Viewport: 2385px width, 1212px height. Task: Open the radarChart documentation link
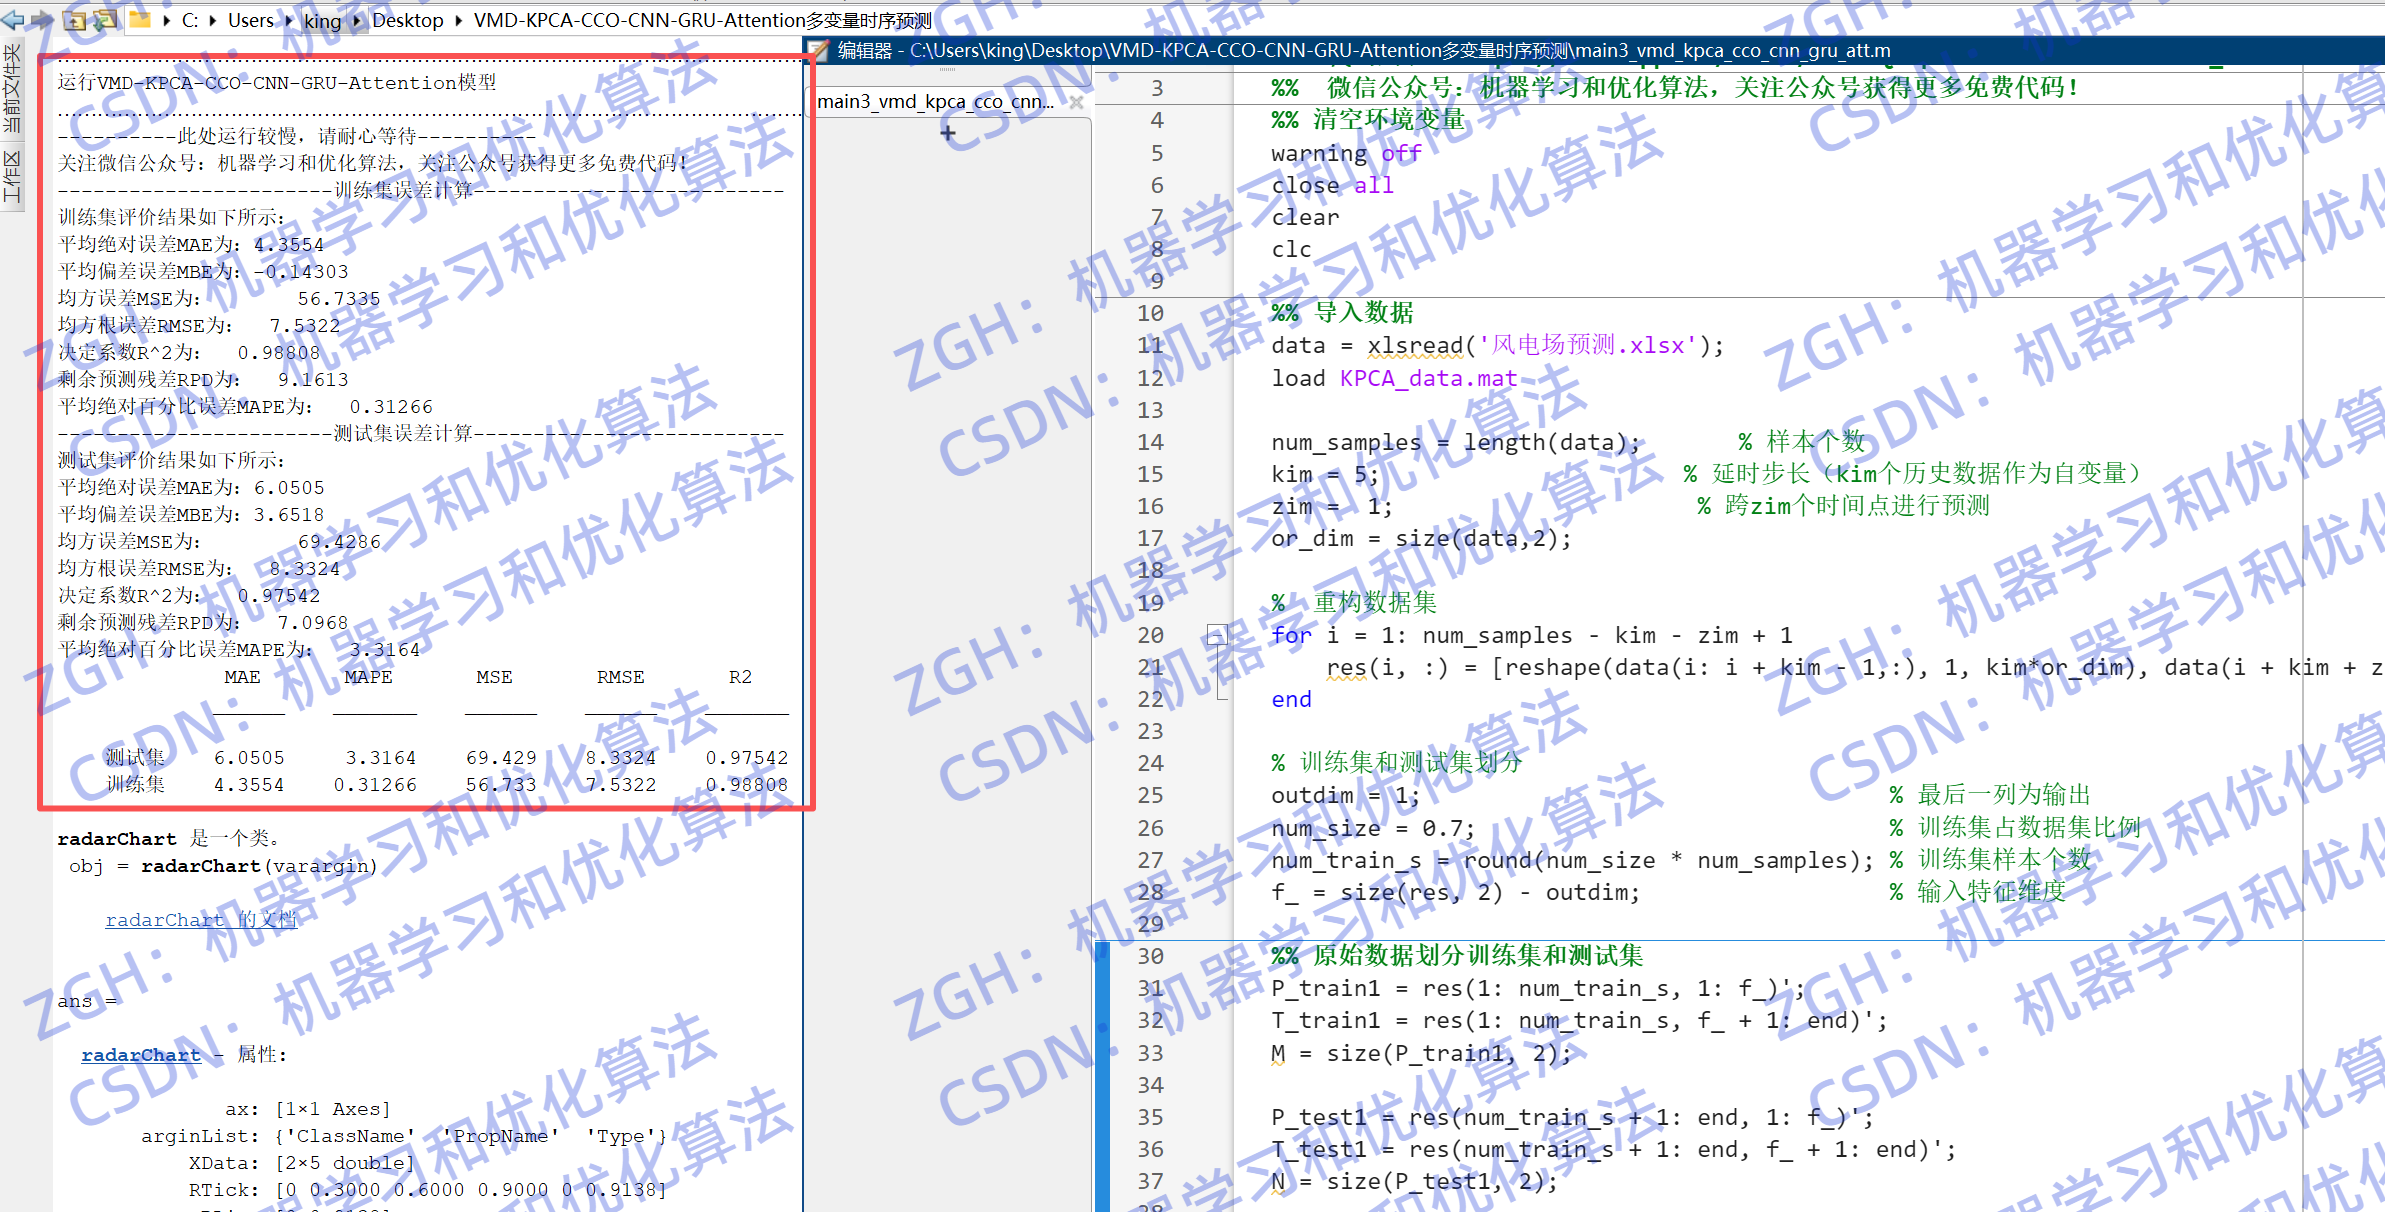(200, 919)
